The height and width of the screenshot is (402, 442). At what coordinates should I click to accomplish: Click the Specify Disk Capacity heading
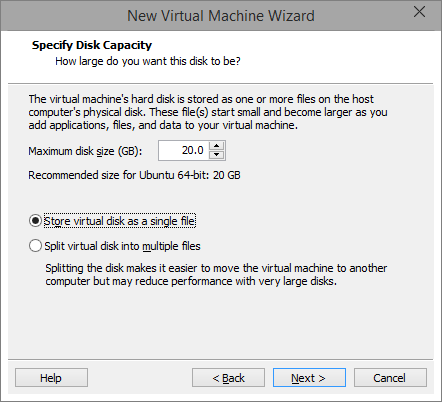[x=92, y=45]
